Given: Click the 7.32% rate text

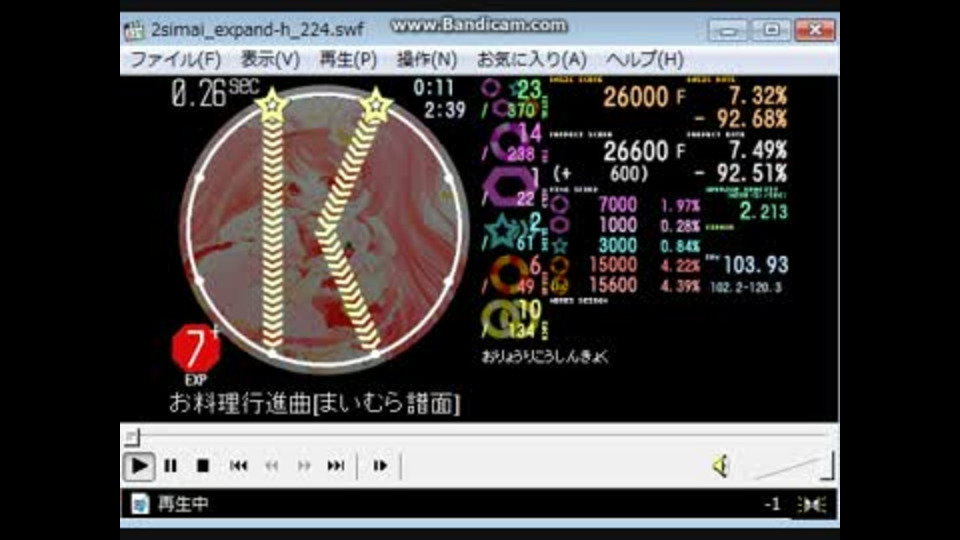Looking at the screenshot, I should pyautogui.click(x=757, y=96).
